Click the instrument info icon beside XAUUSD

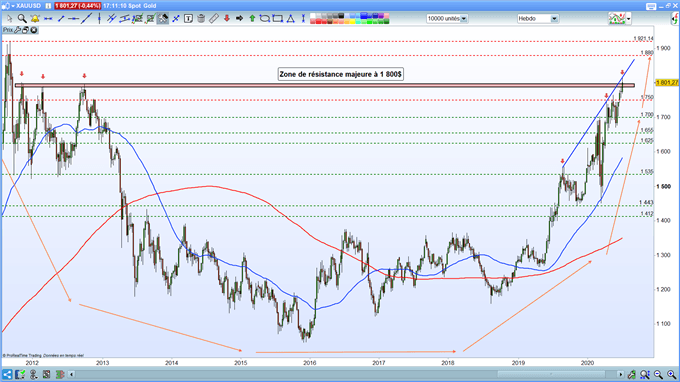pos(48,6)
